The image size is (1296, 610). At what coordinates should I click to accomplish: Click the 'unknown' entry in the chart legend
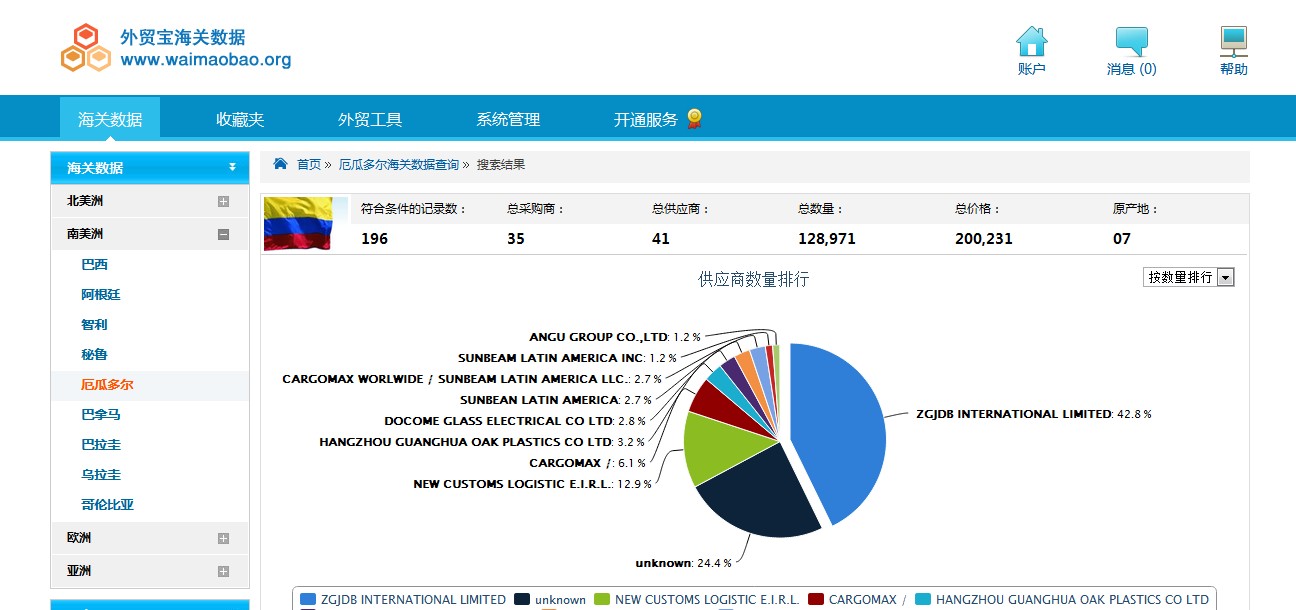click(x=560, y=600)
